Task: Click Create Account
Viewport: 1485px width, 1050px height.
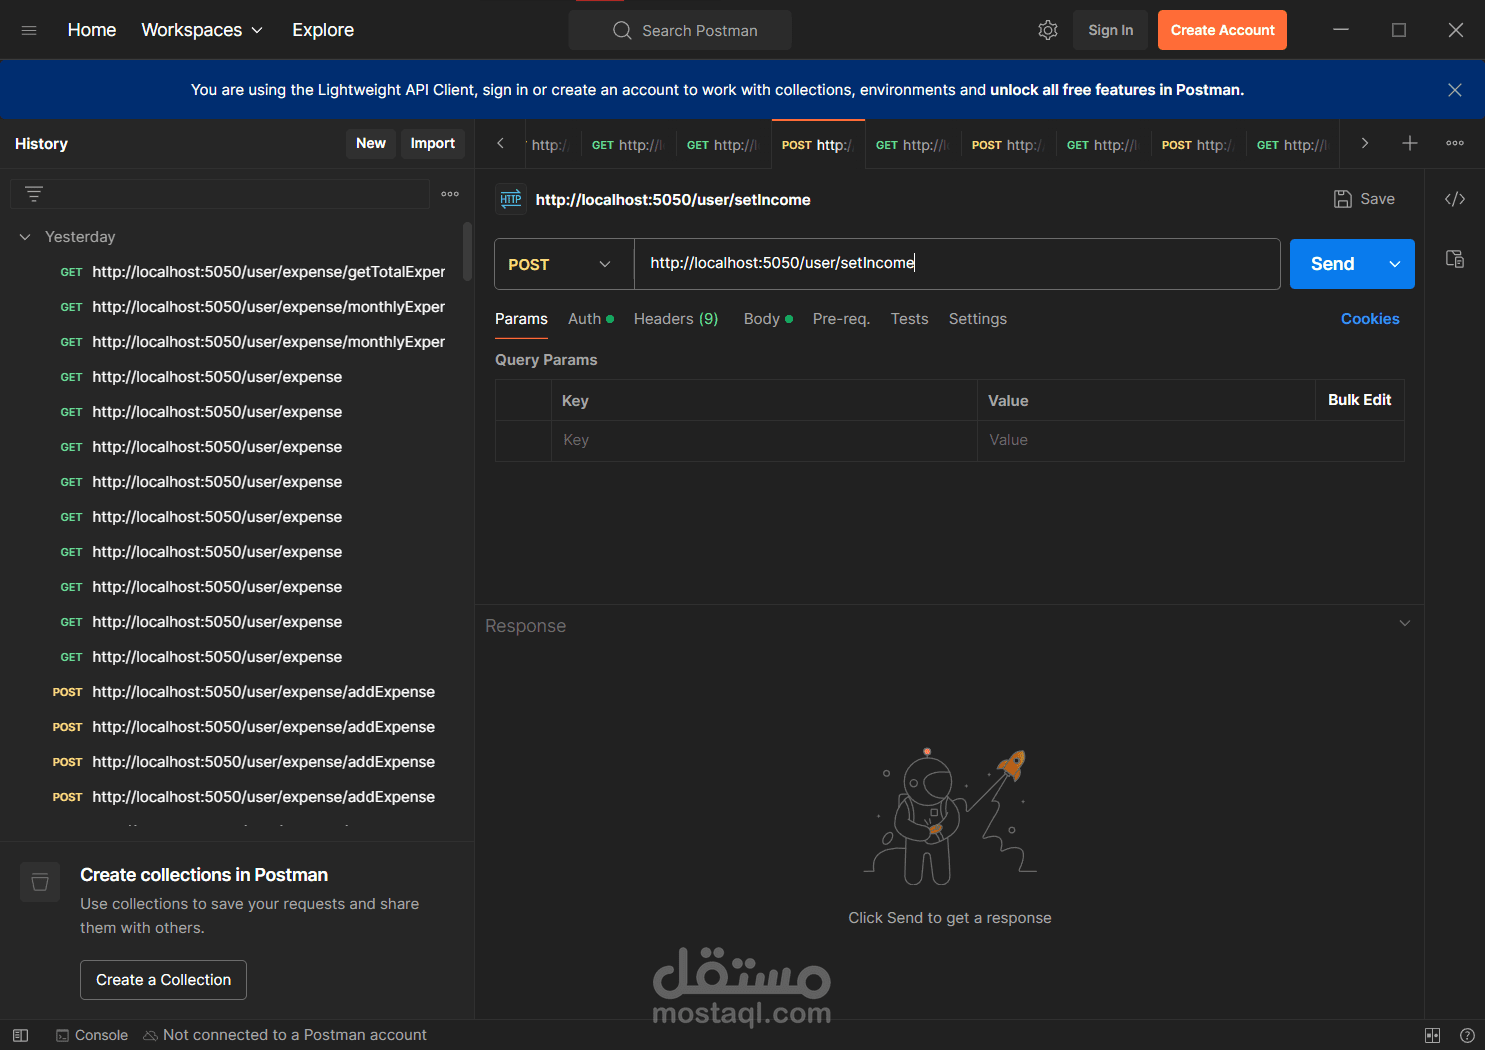Action: [1222, 30]
